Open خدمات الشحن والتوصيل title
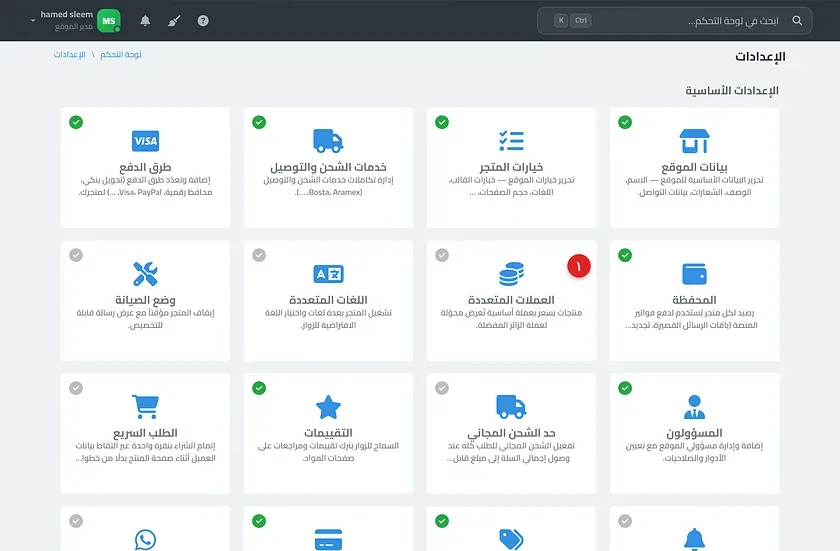 (328, 167)
